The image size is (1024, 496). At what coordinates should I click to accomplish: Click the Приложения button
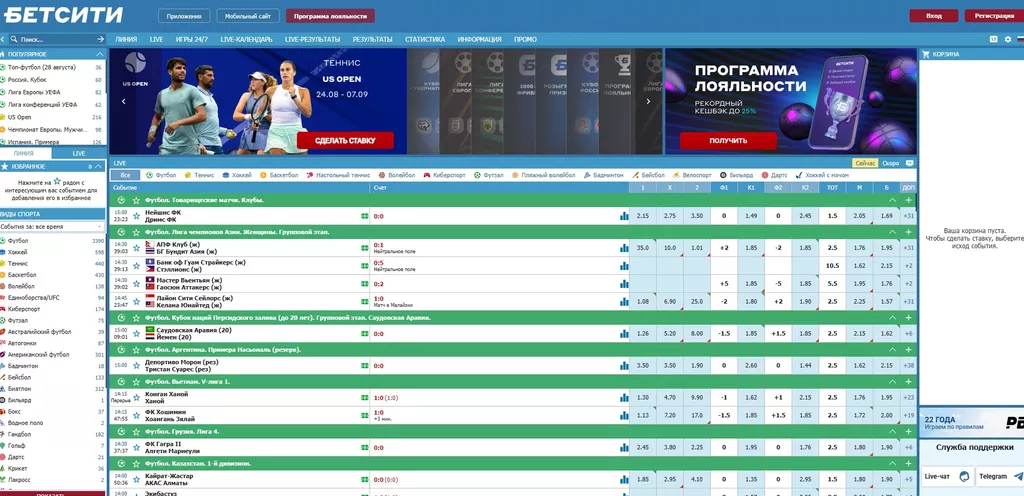[x=184, y=16]
